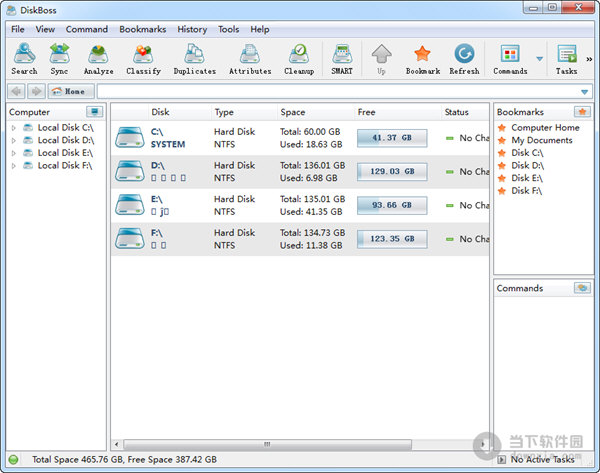Click the No Active Tasks play icon

coord(501,460)
